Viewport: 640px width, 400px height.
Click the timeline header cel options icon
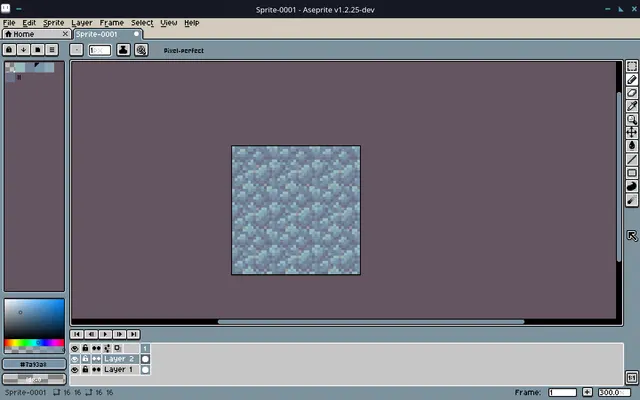click(118, 348)
